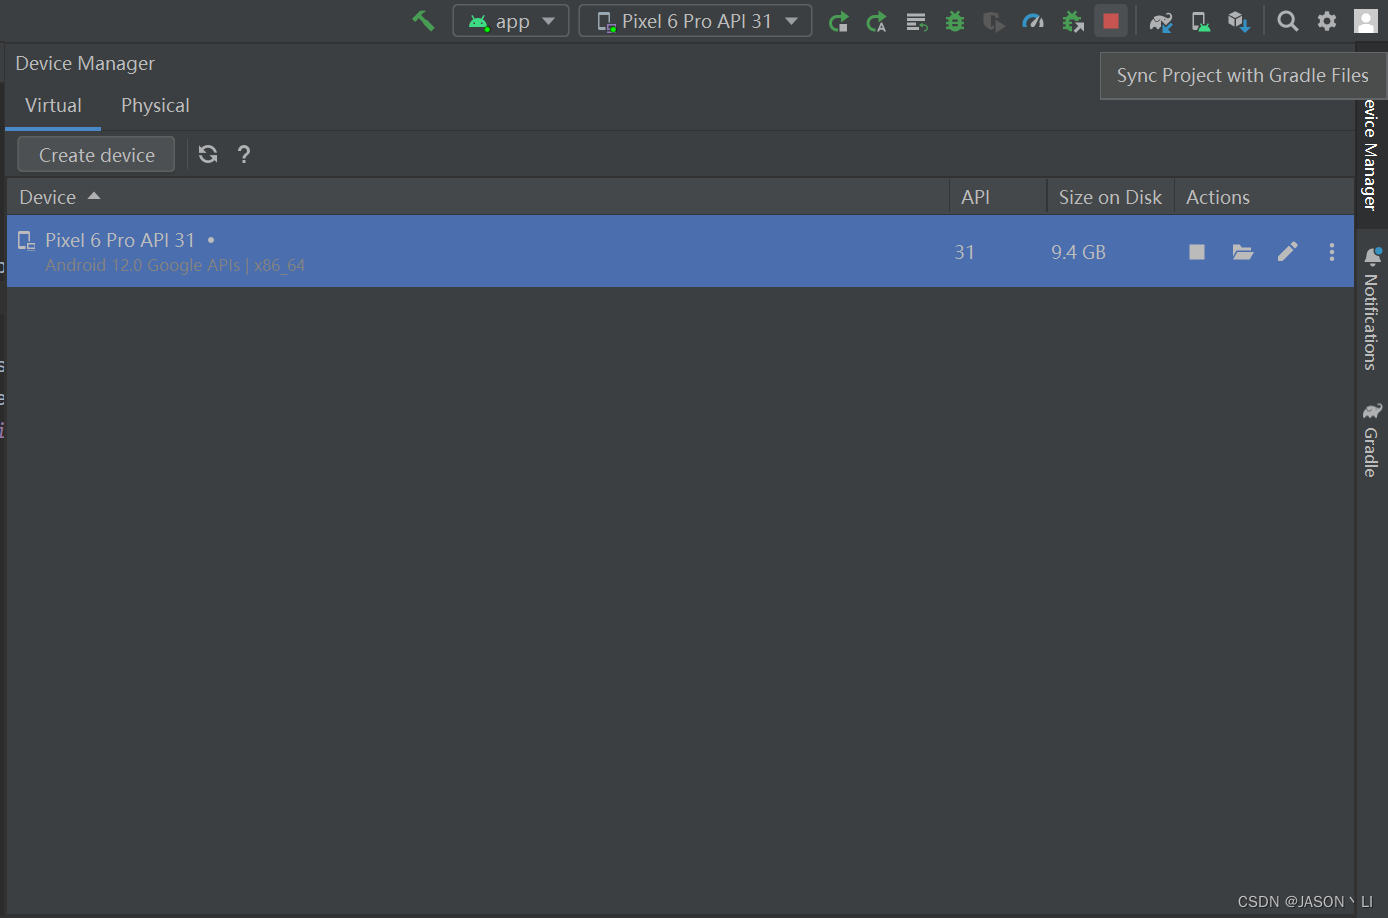This screenshot has height=918, width=1388.
Task: Select the Pixel 6 Pro API 31 device row
Action: pos(680,252)
